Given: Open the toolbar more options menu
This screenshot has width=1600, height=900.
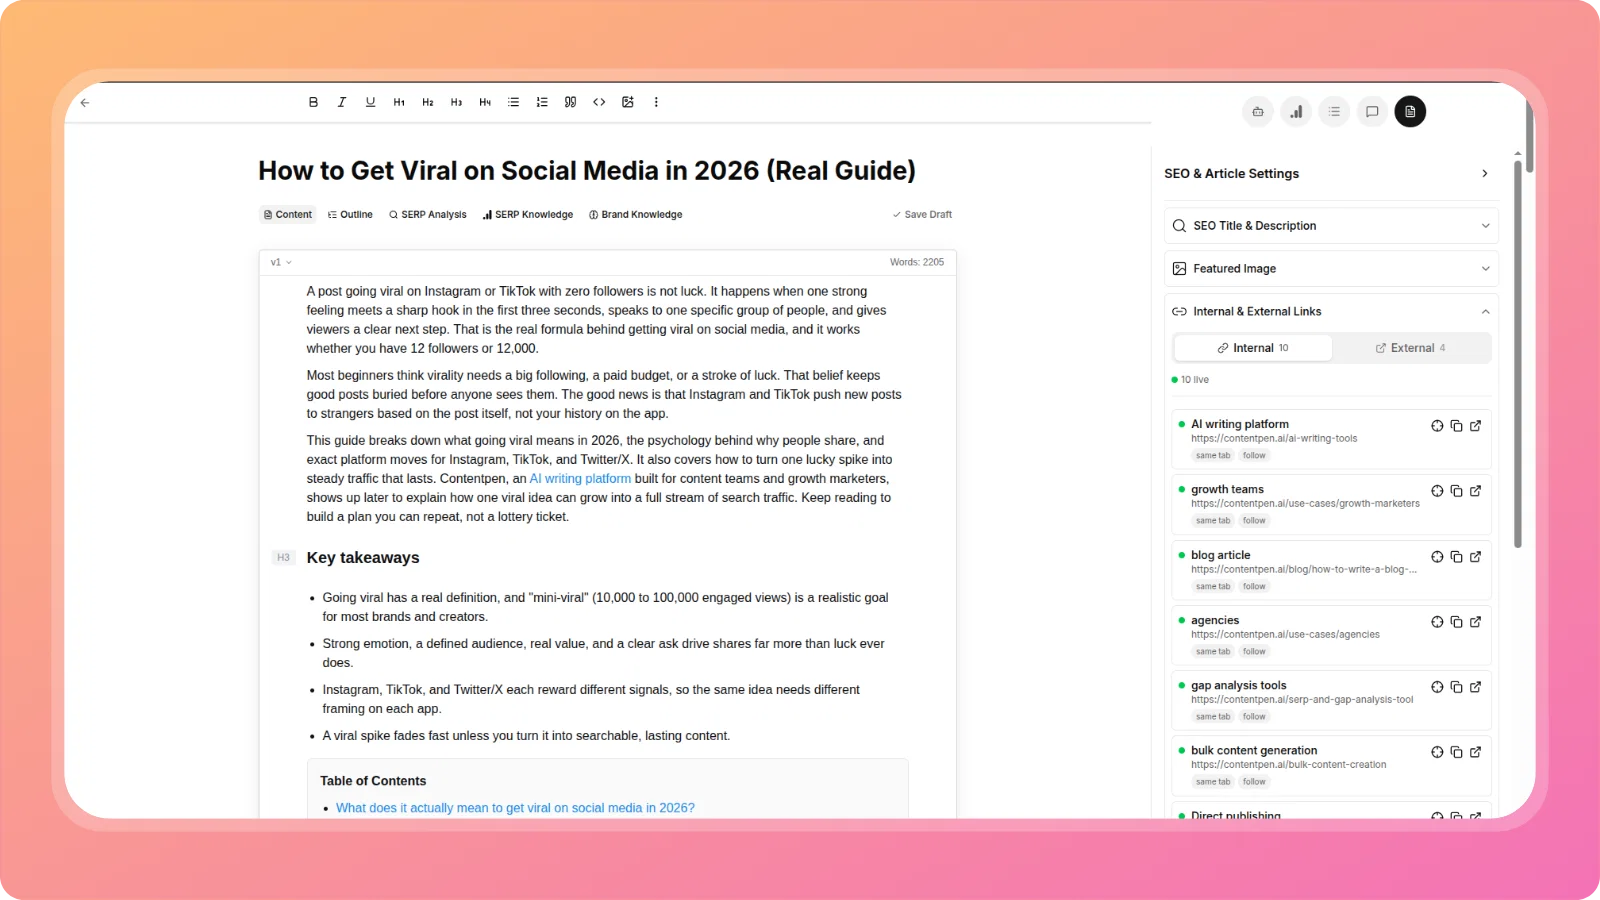Looking at the screenshot, I should click(656, 102).
